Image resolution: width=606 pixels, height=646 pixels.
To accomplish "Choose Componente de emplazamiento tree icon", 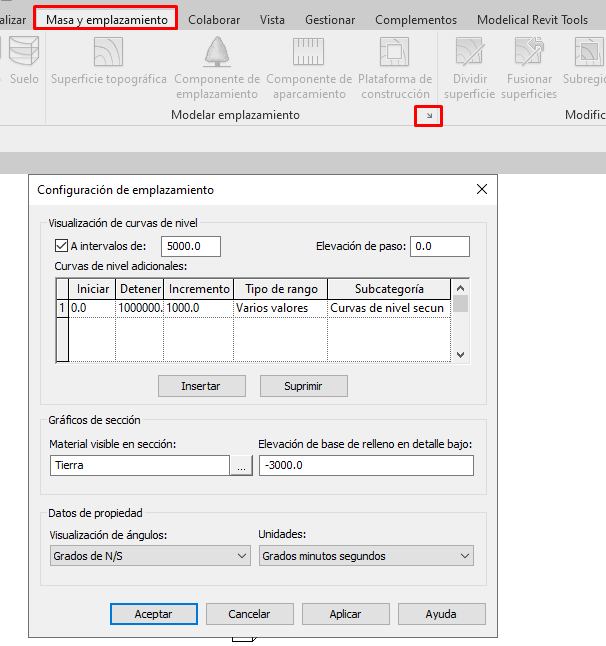I will (217, 51).
